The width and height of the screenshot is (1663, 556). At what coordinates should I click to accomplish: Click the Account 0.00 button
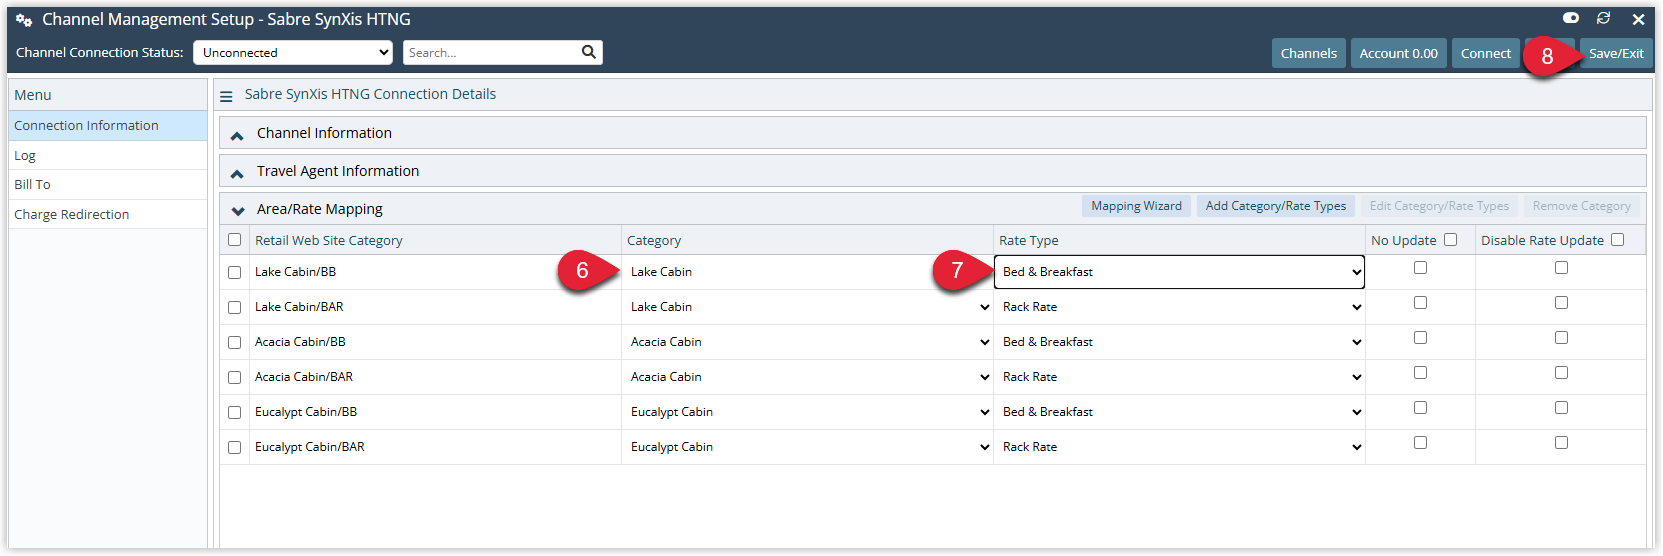(1398, 53)
